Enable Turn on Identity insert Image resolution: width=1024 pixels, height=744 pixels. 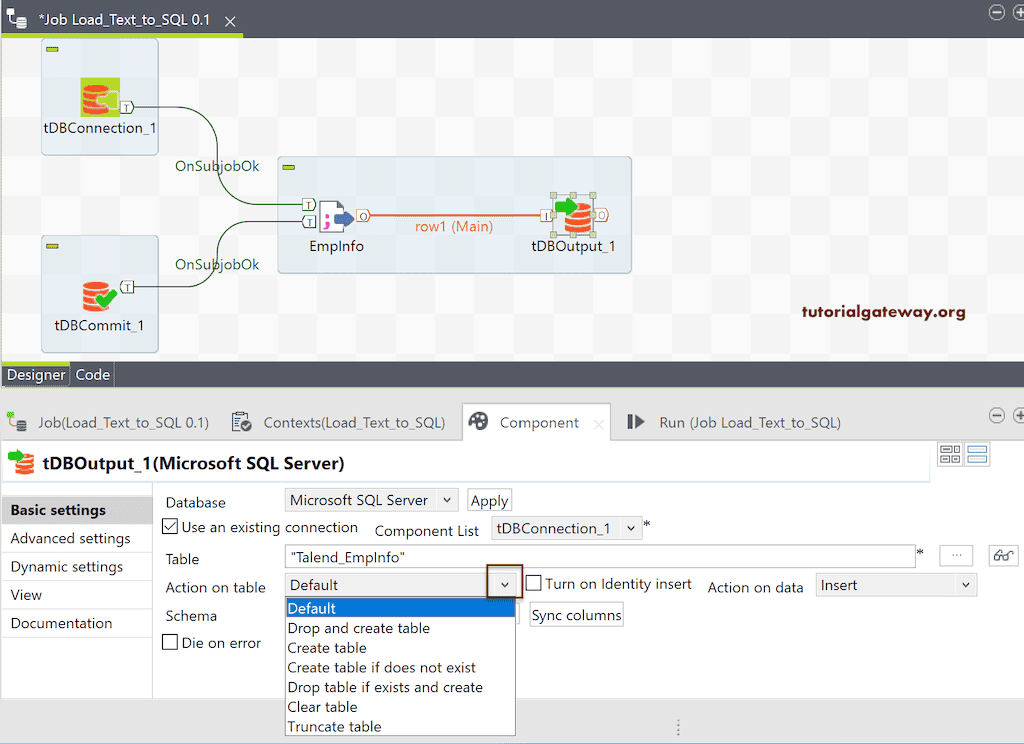click(x=534, y=583)
